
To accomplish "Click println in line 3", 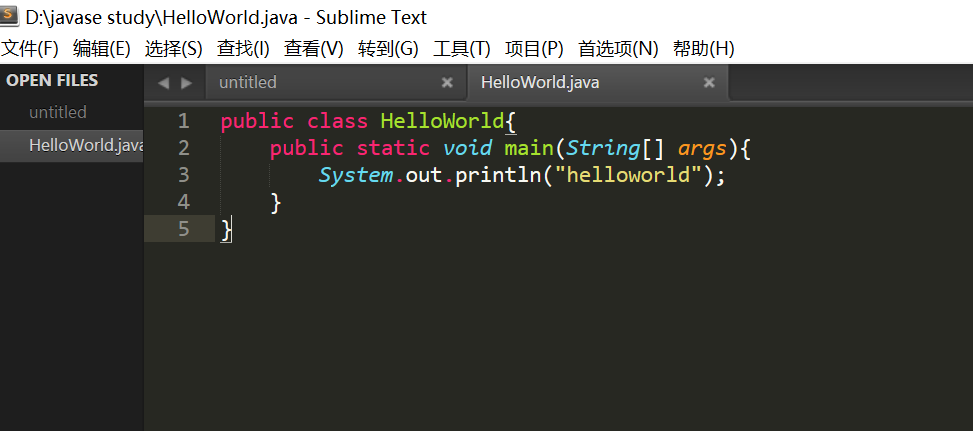I will tap(498, 176).
